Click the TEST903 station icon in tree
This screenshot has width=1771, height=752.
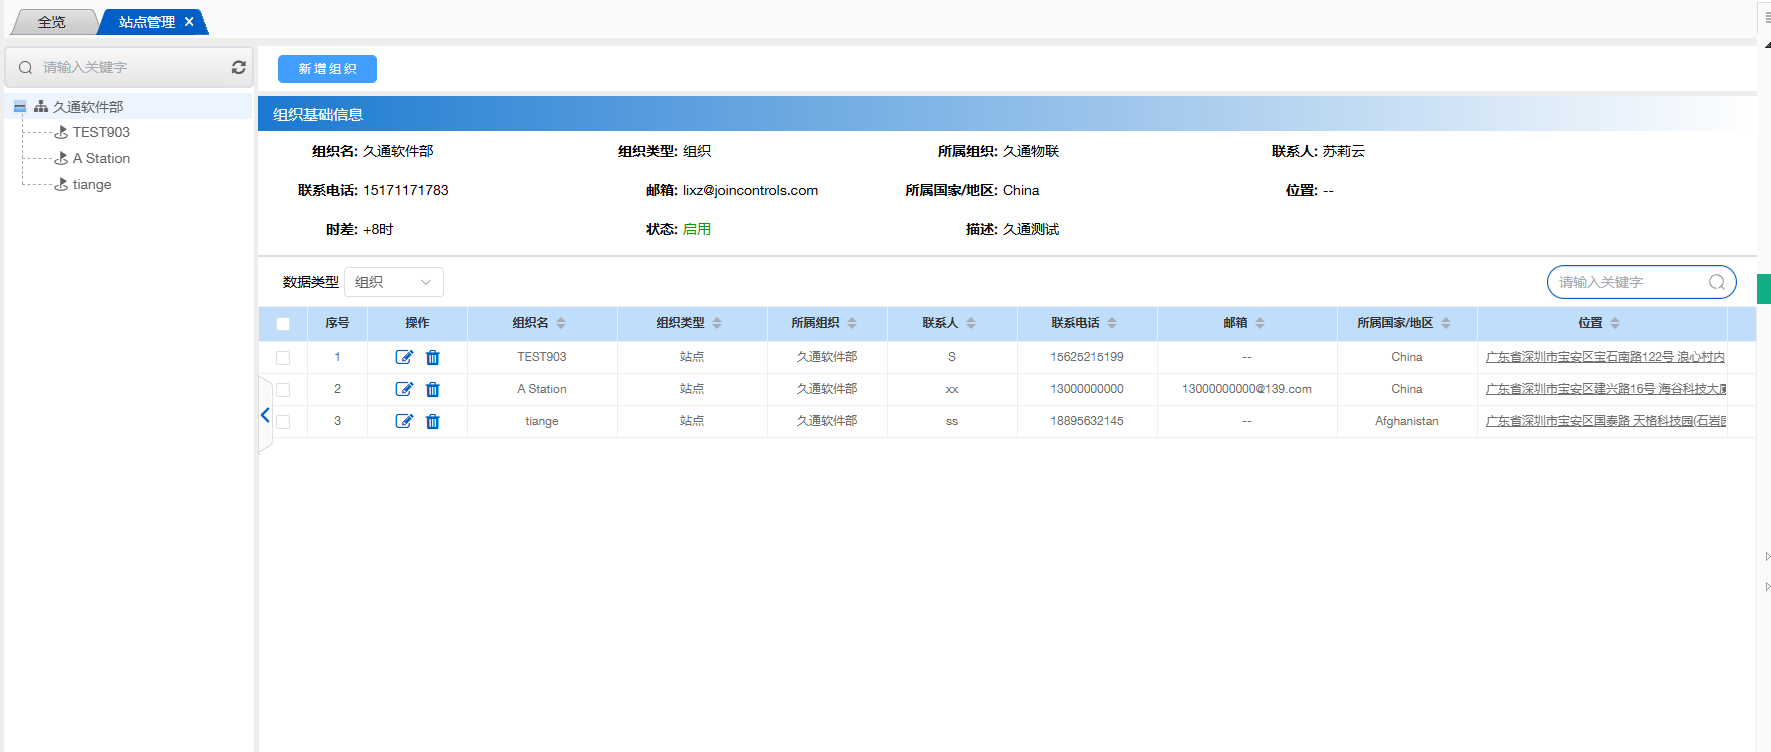(61, 132)
